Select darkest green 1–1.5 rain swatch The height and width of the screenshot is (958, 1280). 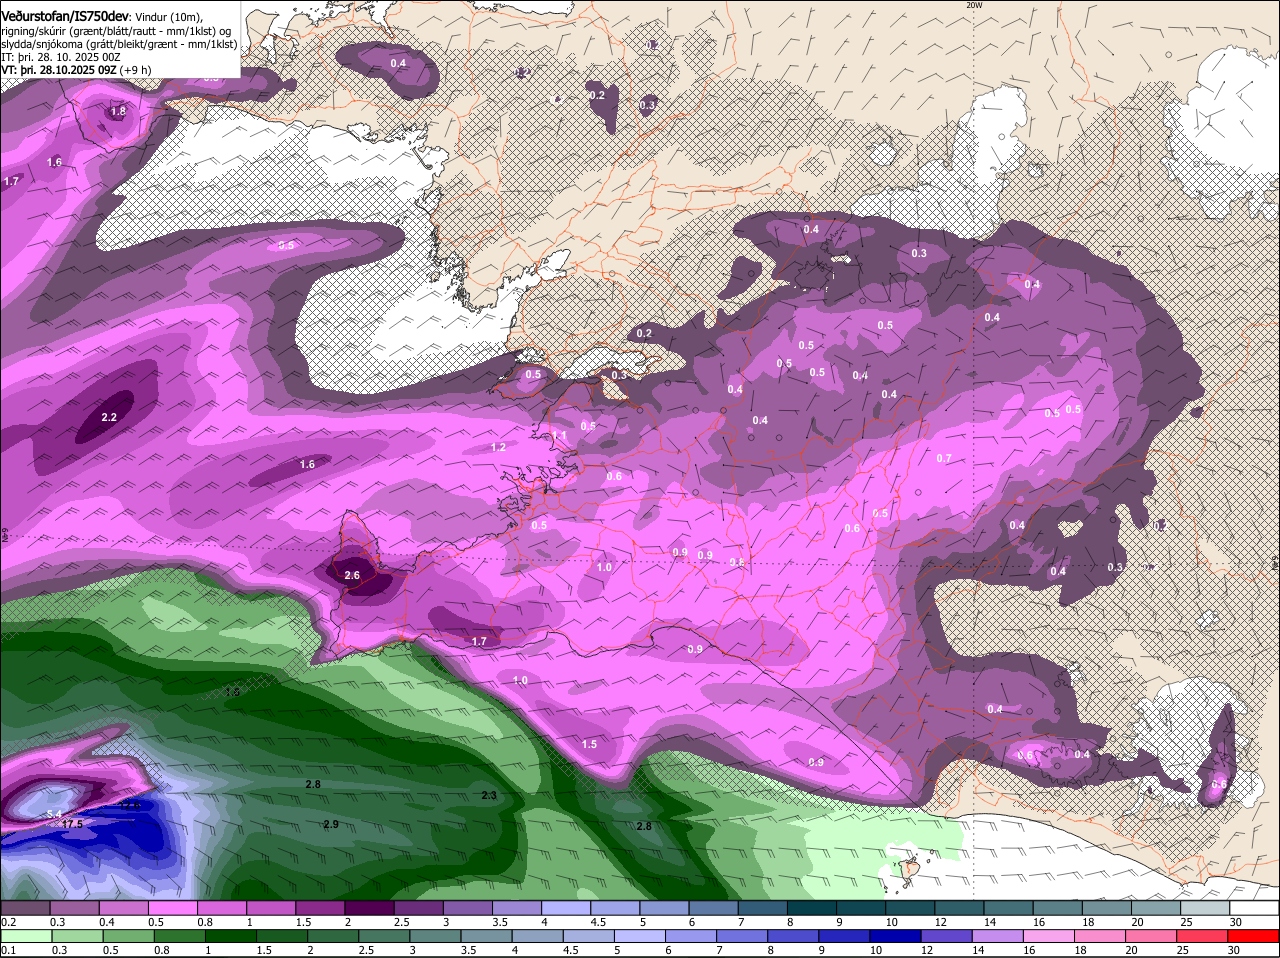click(230, 936)
